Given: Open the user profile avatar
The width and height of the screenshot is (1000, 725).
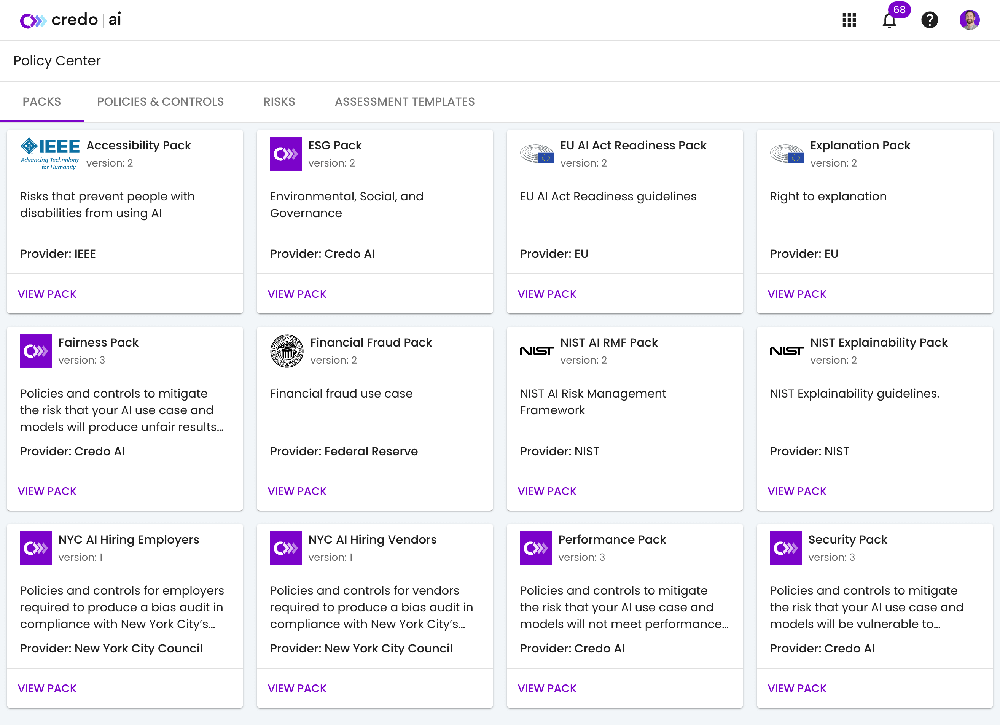Looking at the screenshot, I should [969, 20].
